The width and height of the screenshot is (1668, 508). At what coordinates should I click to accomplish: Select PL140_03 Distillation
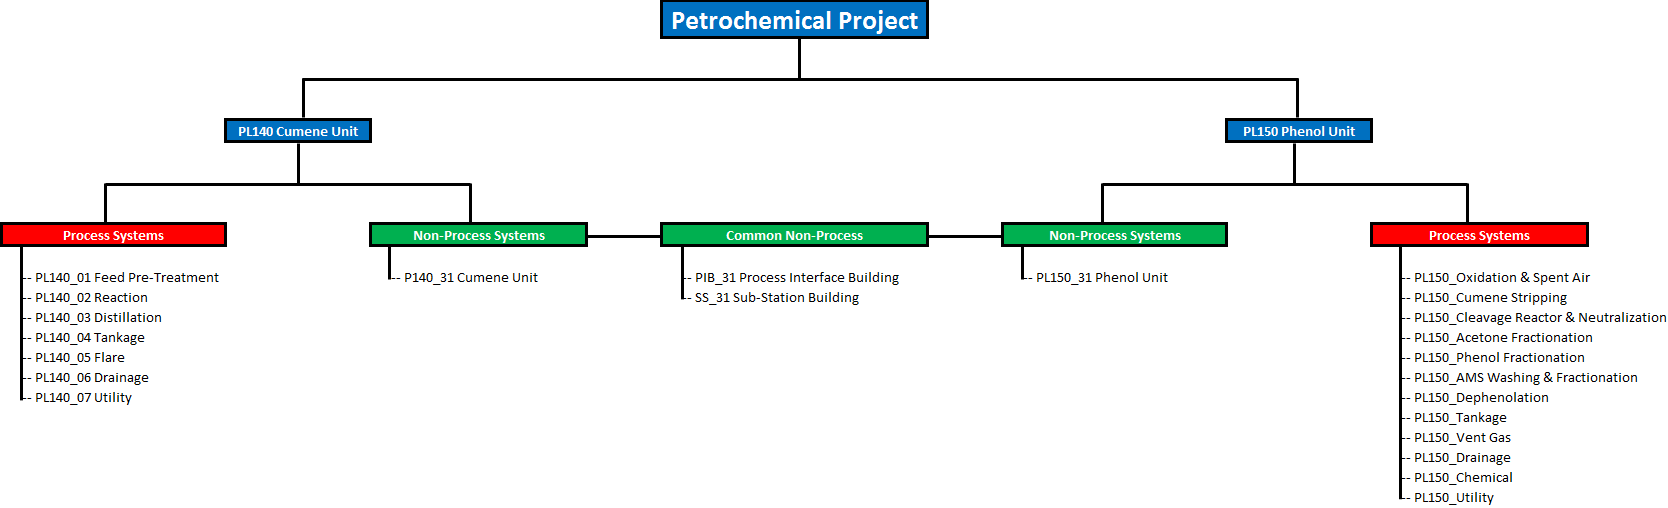click(x=98, y=318)
